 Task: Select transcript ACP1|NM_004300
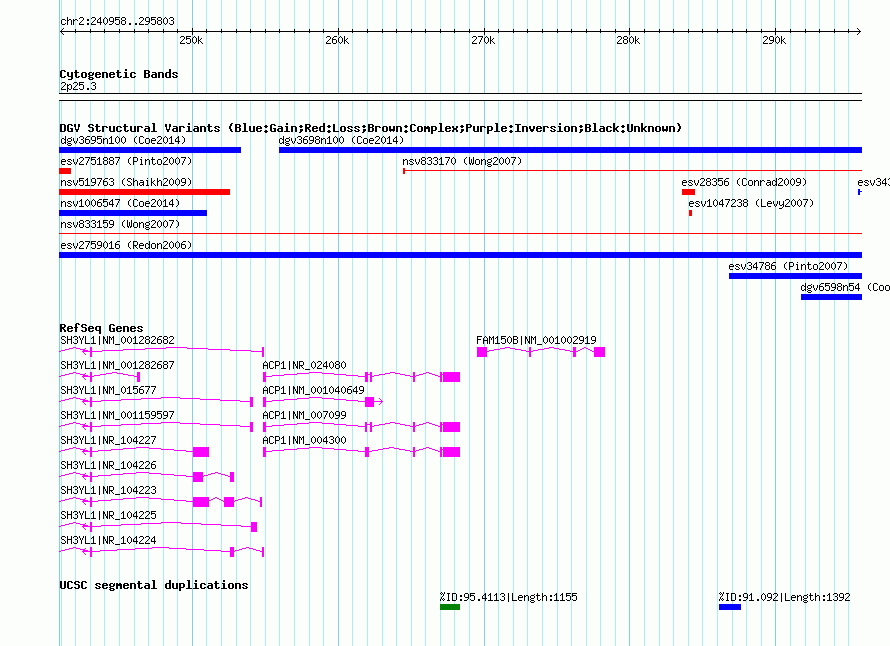click(304, 440)
